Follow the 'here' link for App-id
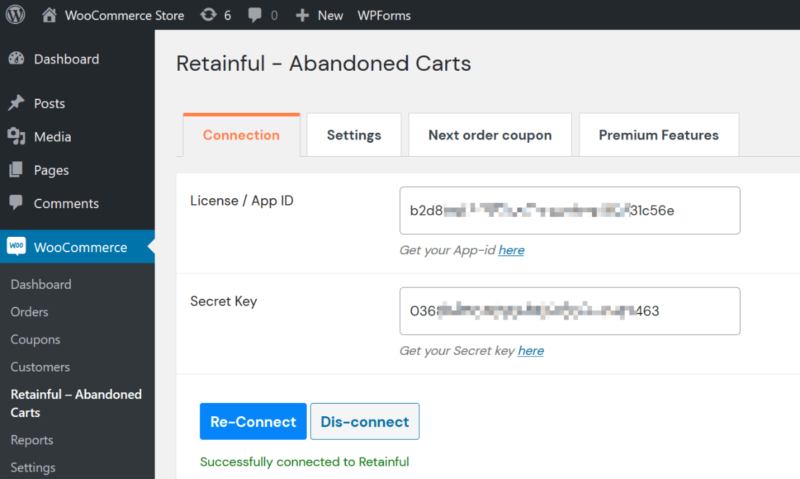Viewport: 800px width, 479px height. pyautogui.click(x=511, y=250)
